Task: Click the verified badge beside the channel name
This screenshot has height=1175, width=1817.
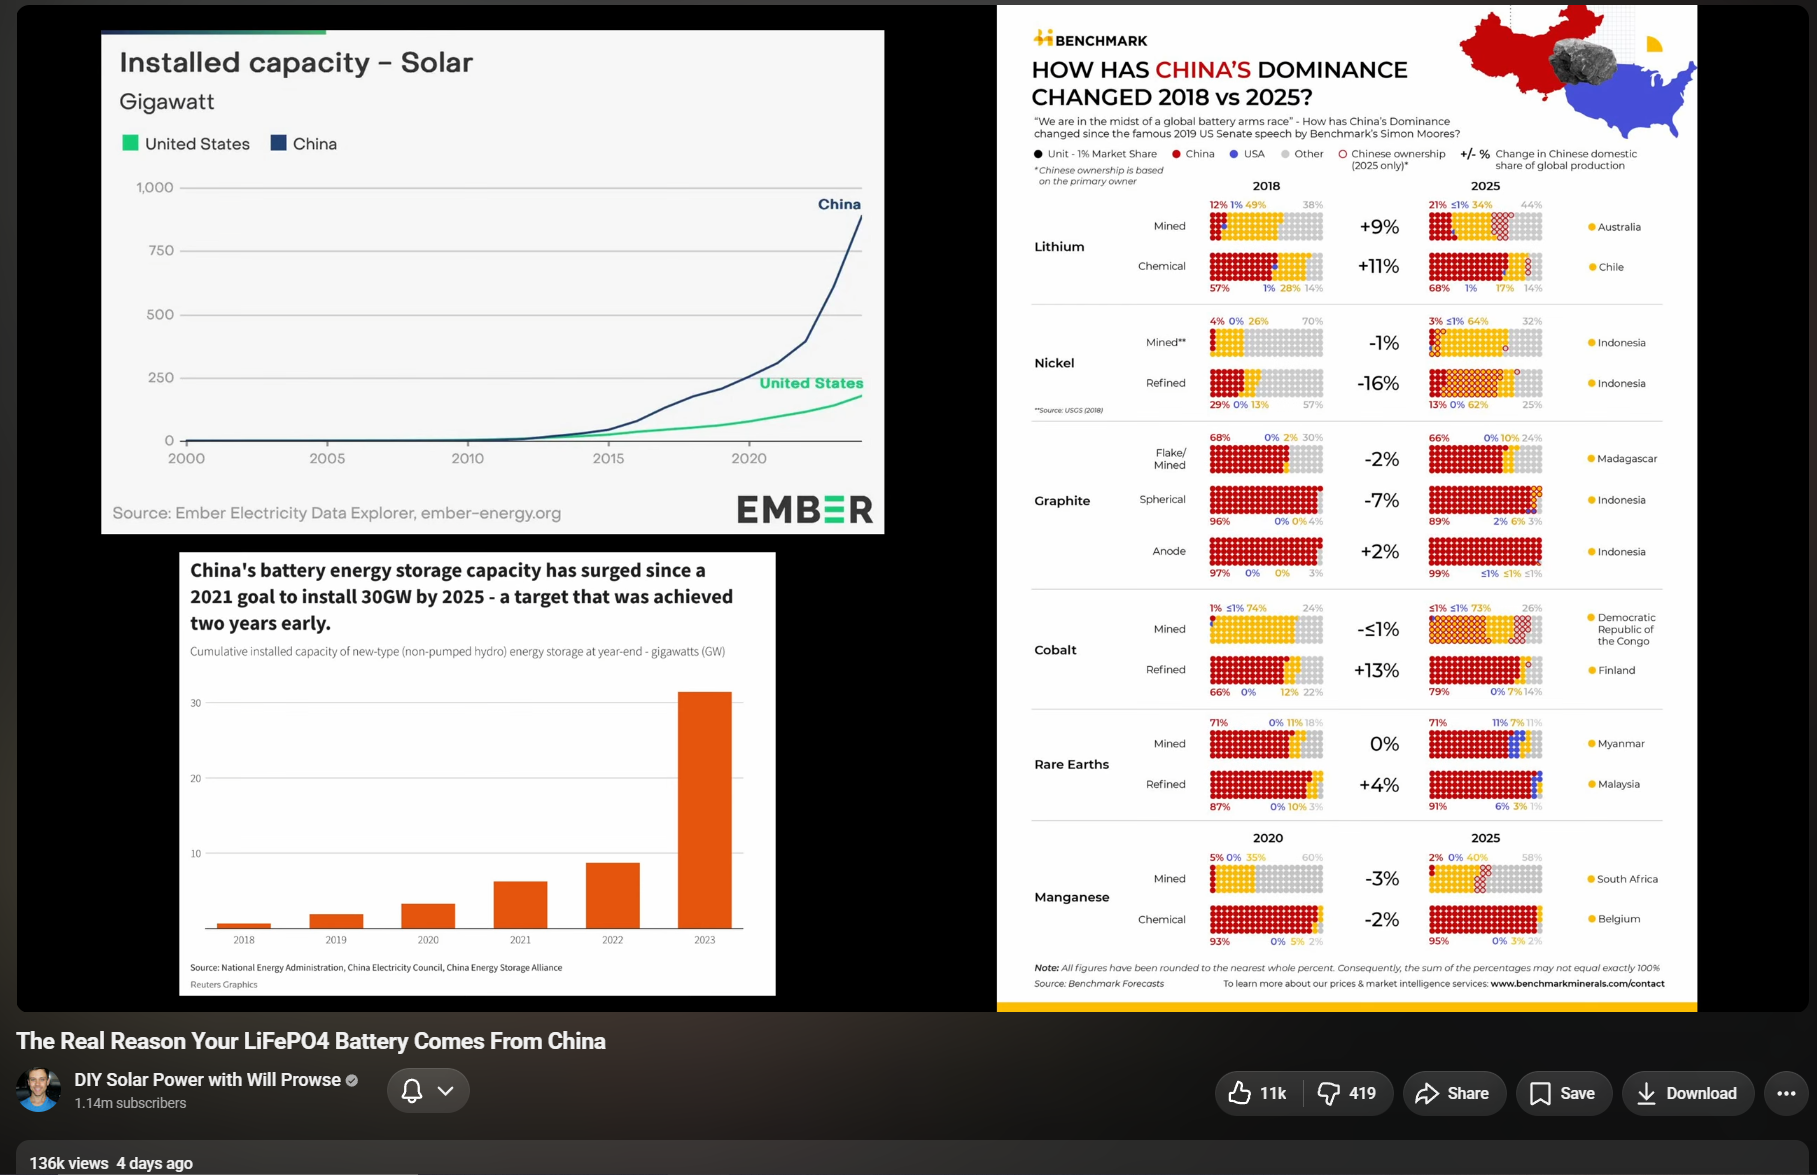Action: (x=352, y=1080)
